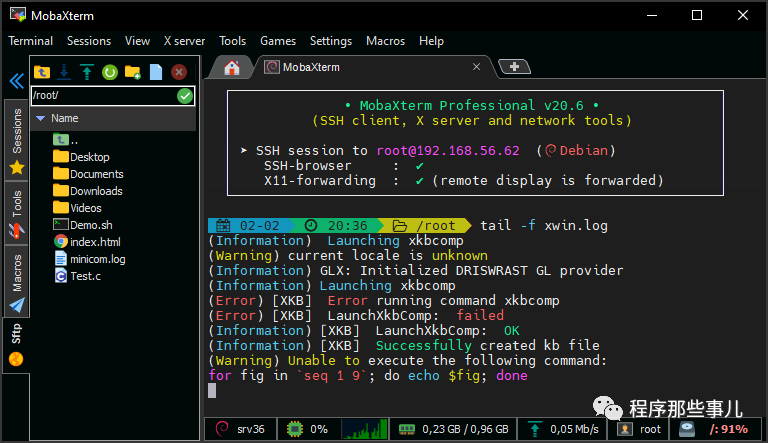The width and height of the screenshot is (768, 443).
Task: Maximize the MobaXterm window
Action: pos(696,16)
